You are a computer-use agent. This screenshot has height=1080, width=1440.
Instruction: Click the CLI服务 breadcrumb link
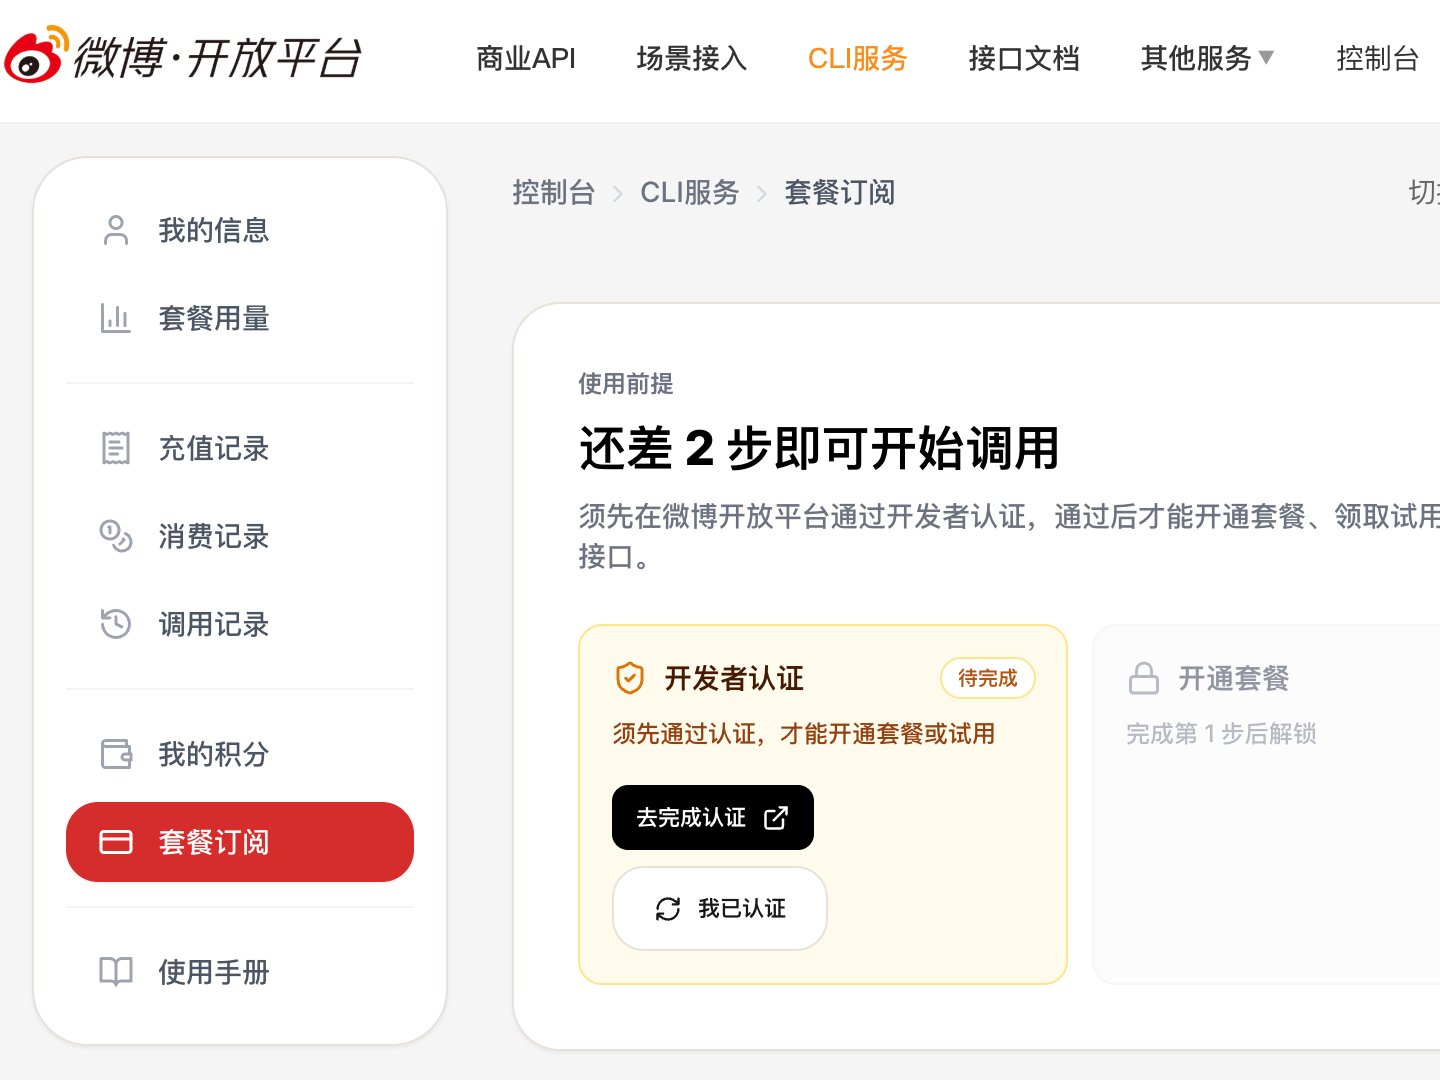click(x=690, y=192)
